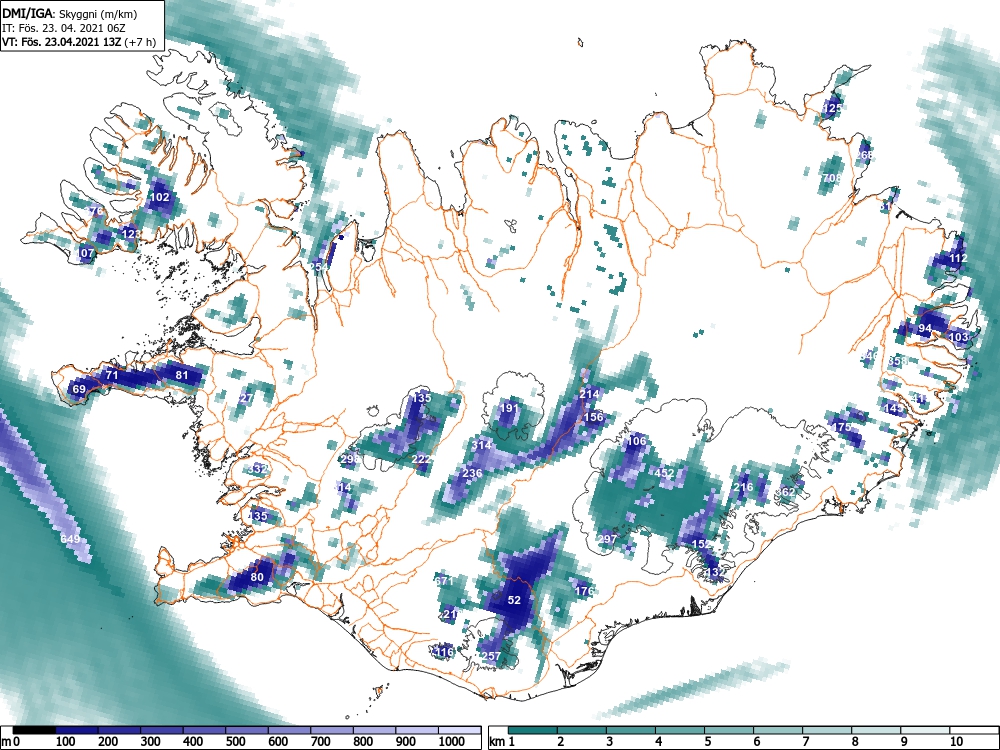1000x750 pixels.
Task: Click the darkest teal 1–2 km legend swatch
Action: click(533, 730)
